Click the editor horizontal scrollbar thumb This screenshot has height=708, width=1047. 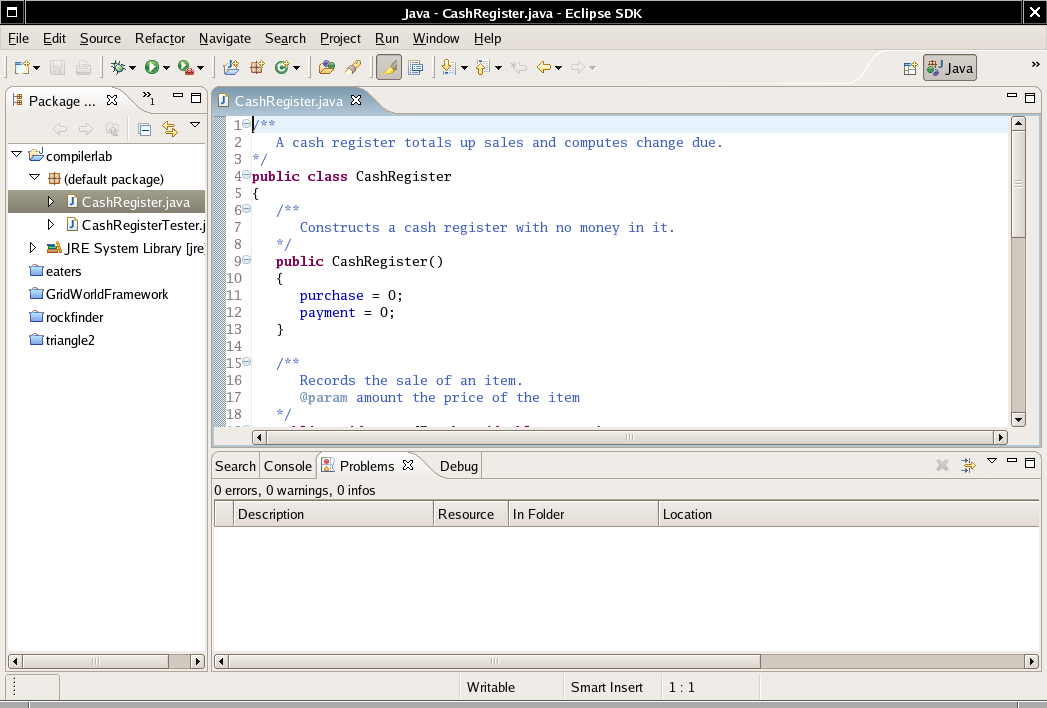click(629, 438)
